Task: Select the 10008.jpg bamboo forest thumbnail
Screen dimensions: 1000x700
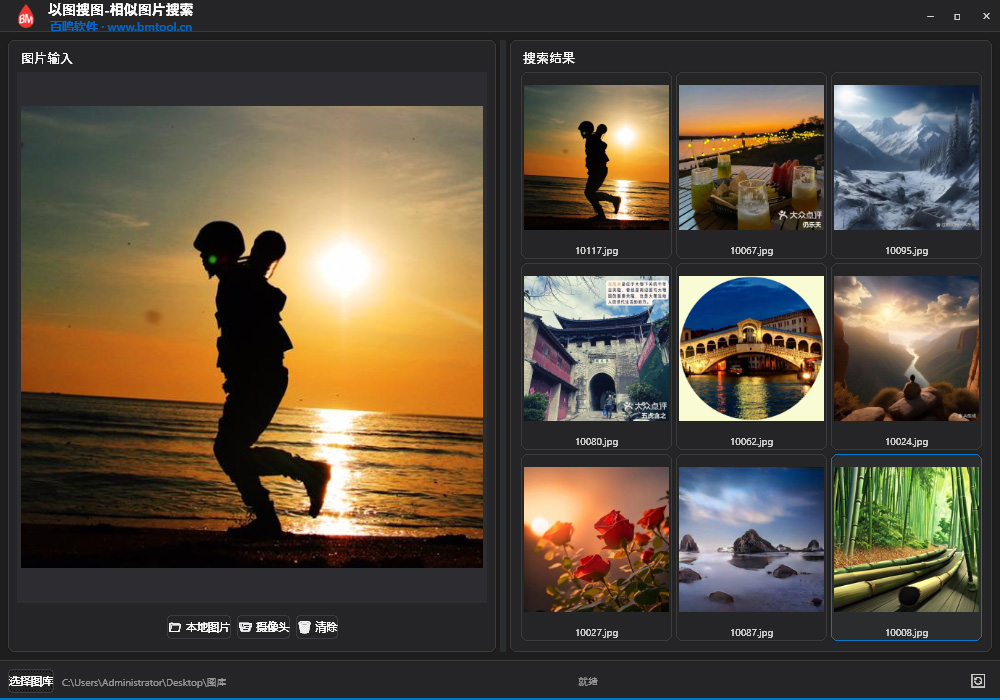Action: click(906, 539)
